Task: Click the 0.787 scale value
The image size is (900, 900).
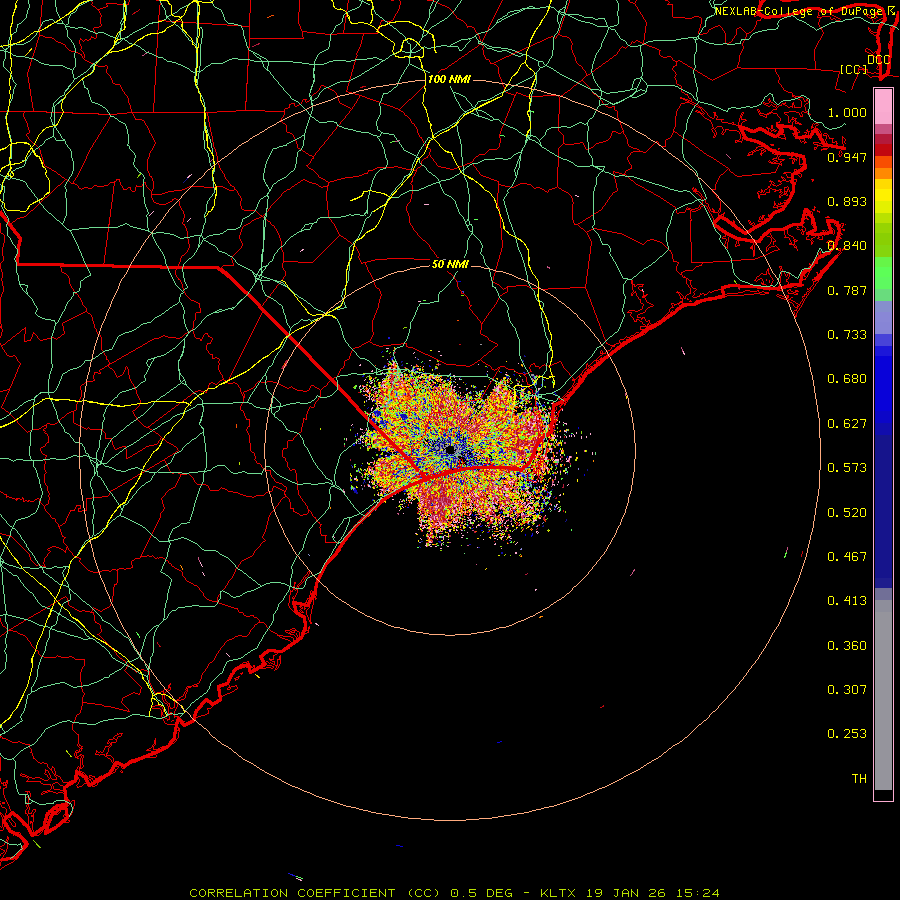Action: click(847, 290)
